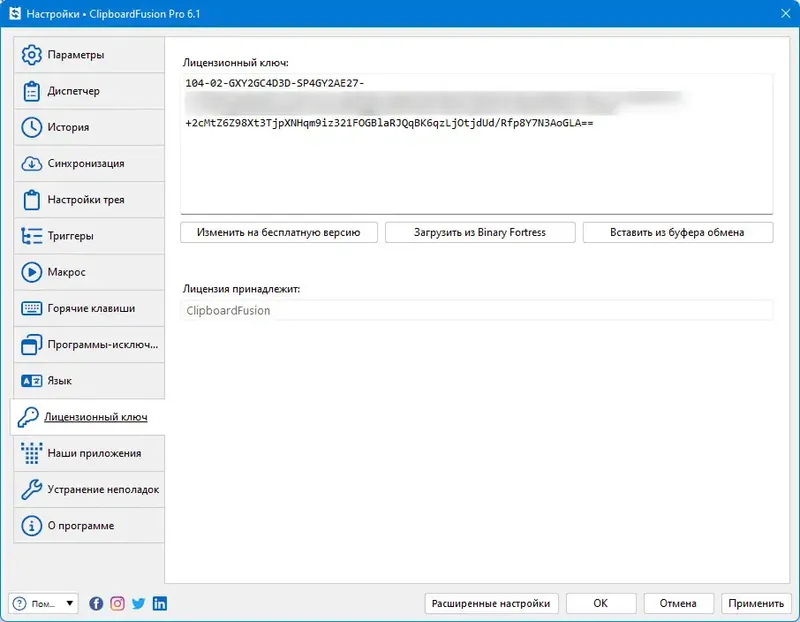Click the clock icon for История
Image resolution: width=800 pixels, height=622 pixels.
point(32,127)
